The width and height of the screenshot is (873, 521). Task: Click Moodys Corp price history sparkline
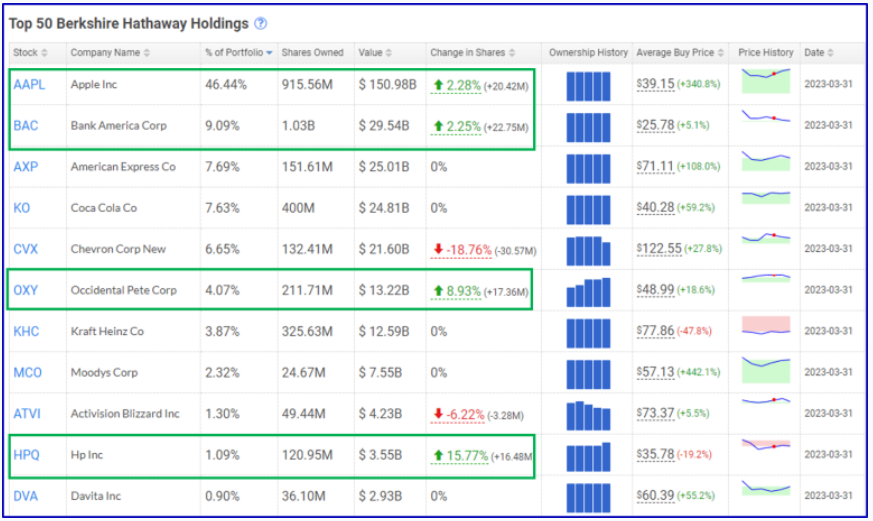click(766, 370)
